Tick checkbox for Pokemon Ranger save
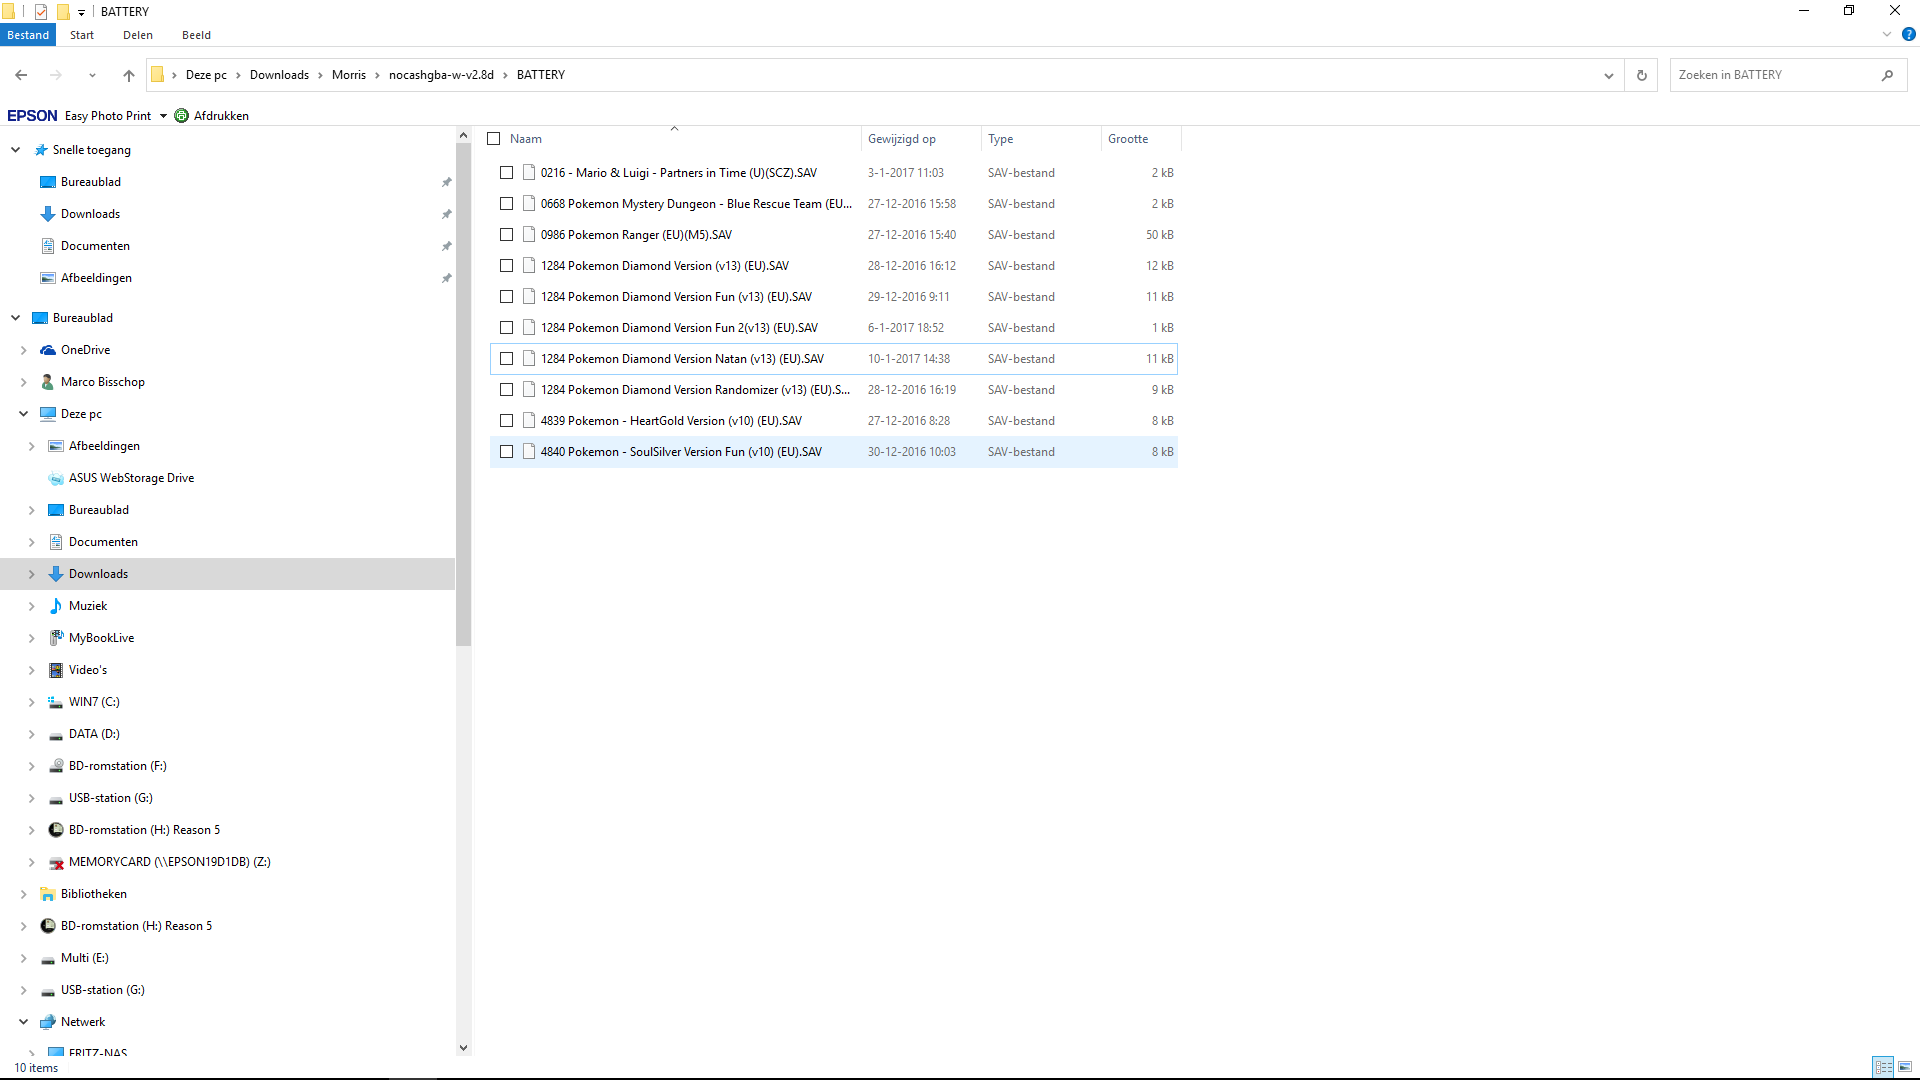 pyautogui.click(x=507, y=235)
